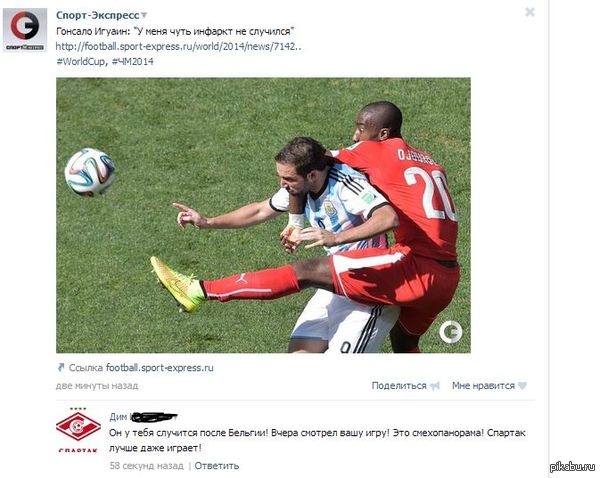The height and width of the screenshot is (478, 600).
Task: Open the 58 секунд назад comment timestamp
Action: point(147,466)
